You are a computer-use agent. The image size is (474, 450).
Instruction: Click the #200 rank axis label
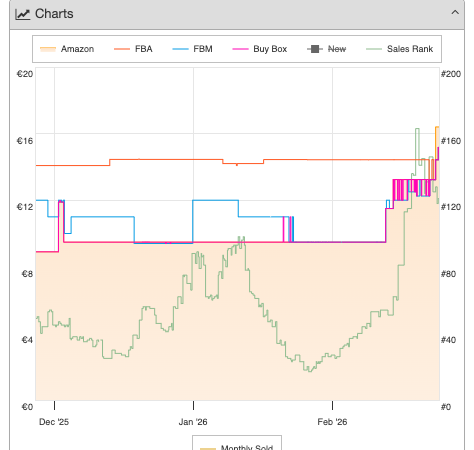pos(451,74)
